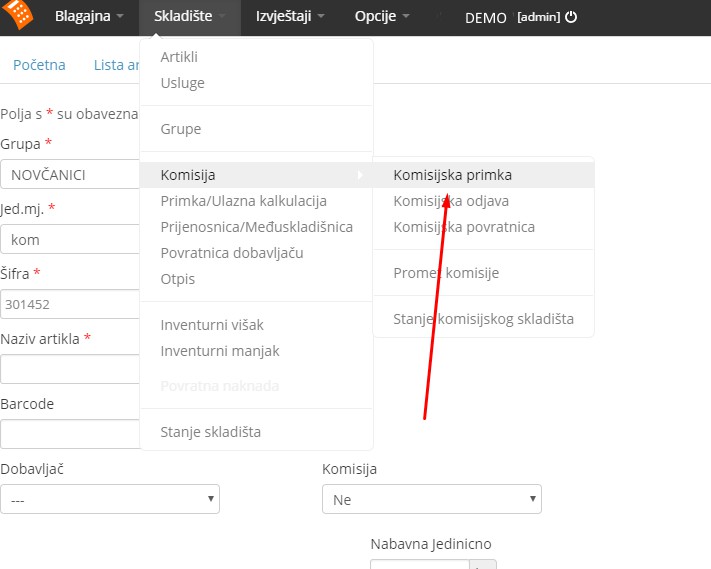The image size is (711, 569).
Task: Open Stanje skladišta
Action: (210, 432)
